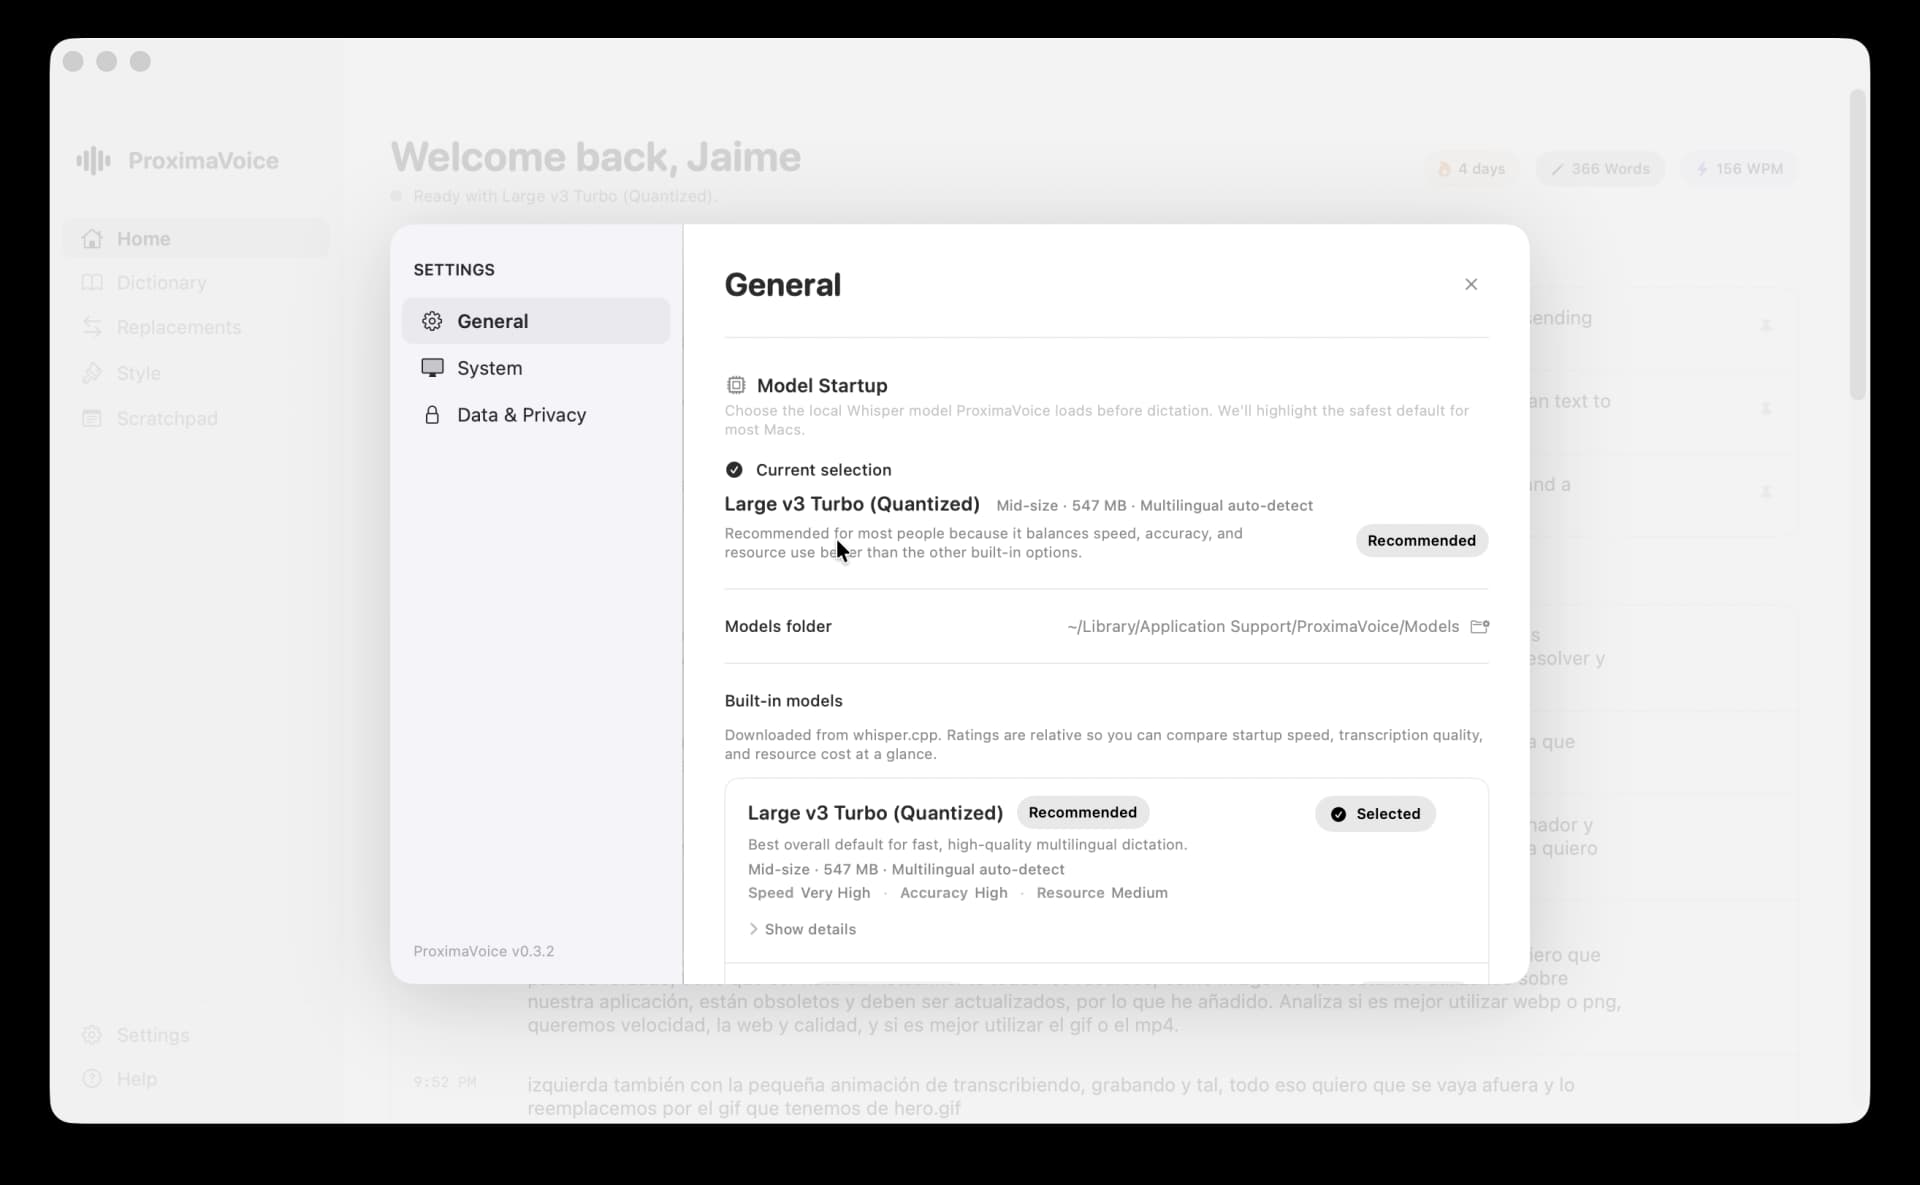Viewport: 1920px width, 1185px height.
Task: Click the Dictionary book icon in sidebar
Action: click(92, 283)
